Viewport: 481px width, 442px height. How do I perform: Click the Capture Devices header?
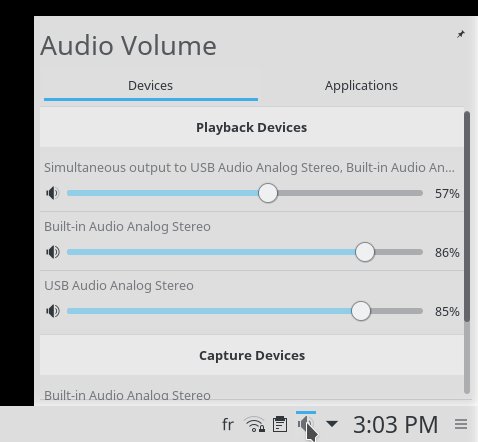[252, 355]
